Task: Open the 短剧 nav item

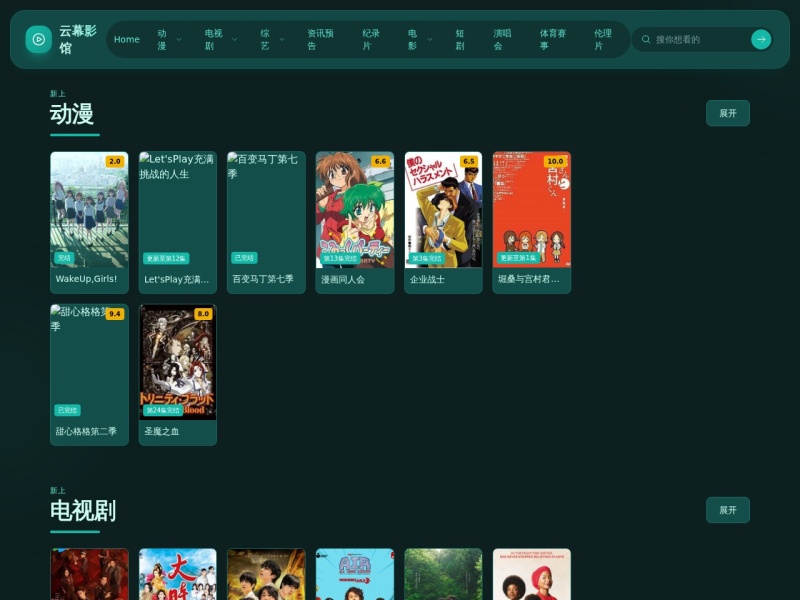Action: (460, 39)
